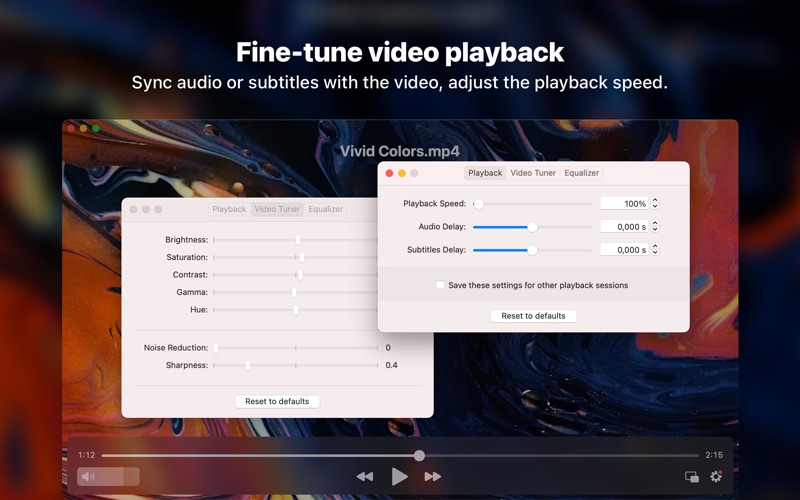
Task: Click the Playback Speed 100% field
Action: [x=624, y=204]
